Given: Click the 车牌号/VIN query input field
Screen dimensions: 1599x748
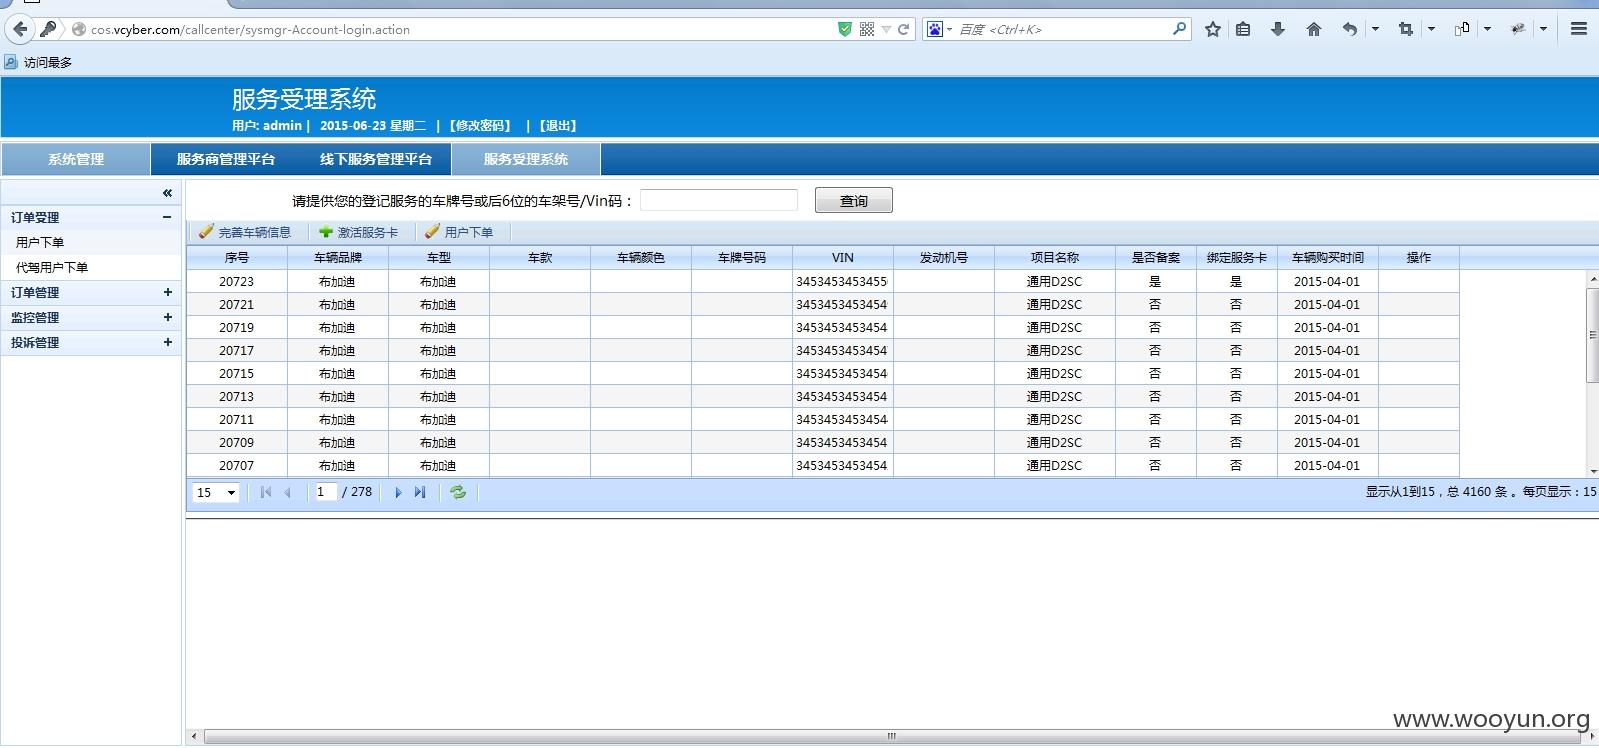Looking at the screenshot, I should pyautogui.click(x=719, y=200).
